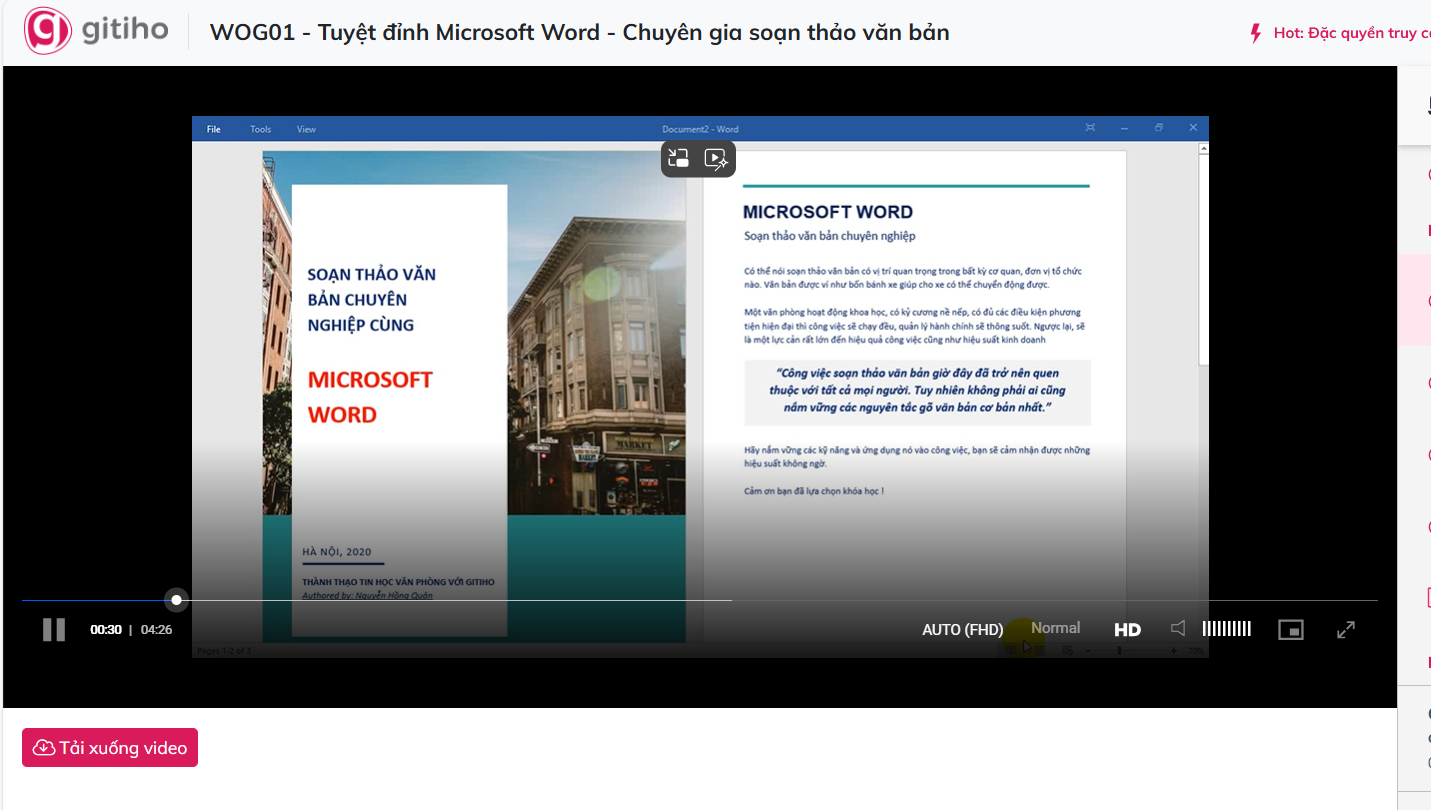1431x810 pixels.
Task: Click the Gitiho logo
Action: pyautogui.click(x=96, y=31)
